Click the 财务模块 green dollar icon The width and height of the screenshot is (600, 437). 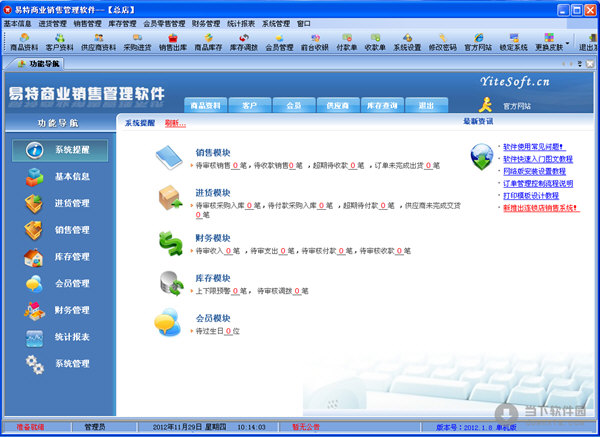point(171,244)
